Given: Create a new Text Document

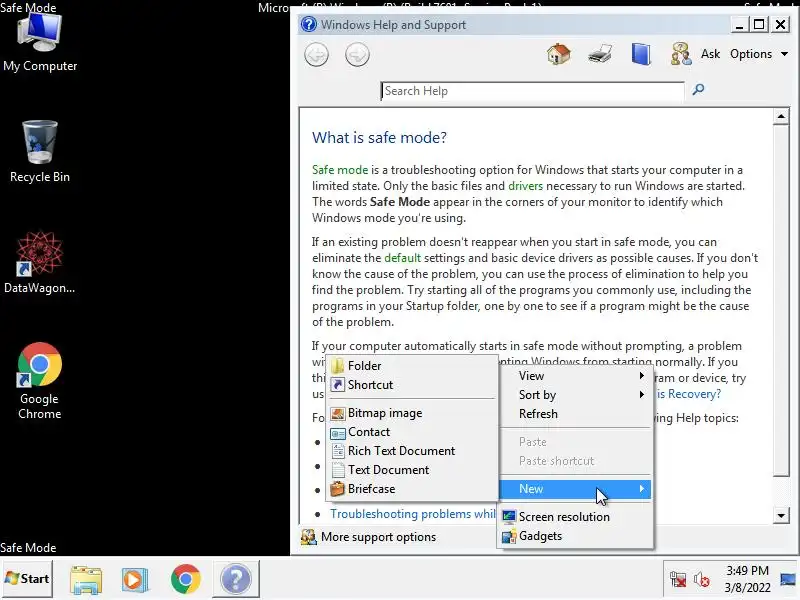Looking at the screenshot, I should coord(412,470).
